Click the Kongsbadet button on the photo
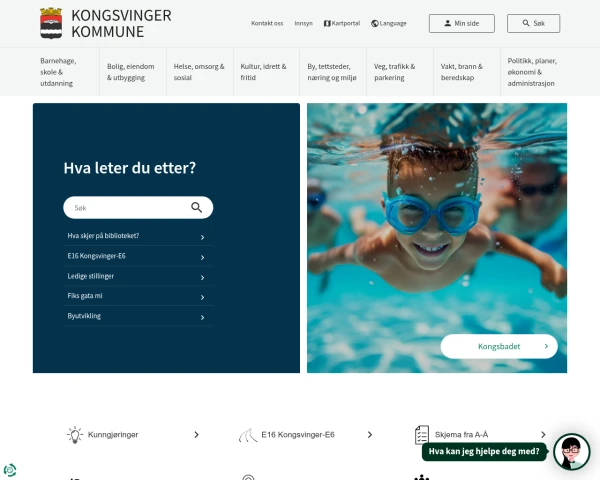 point(499,346)
